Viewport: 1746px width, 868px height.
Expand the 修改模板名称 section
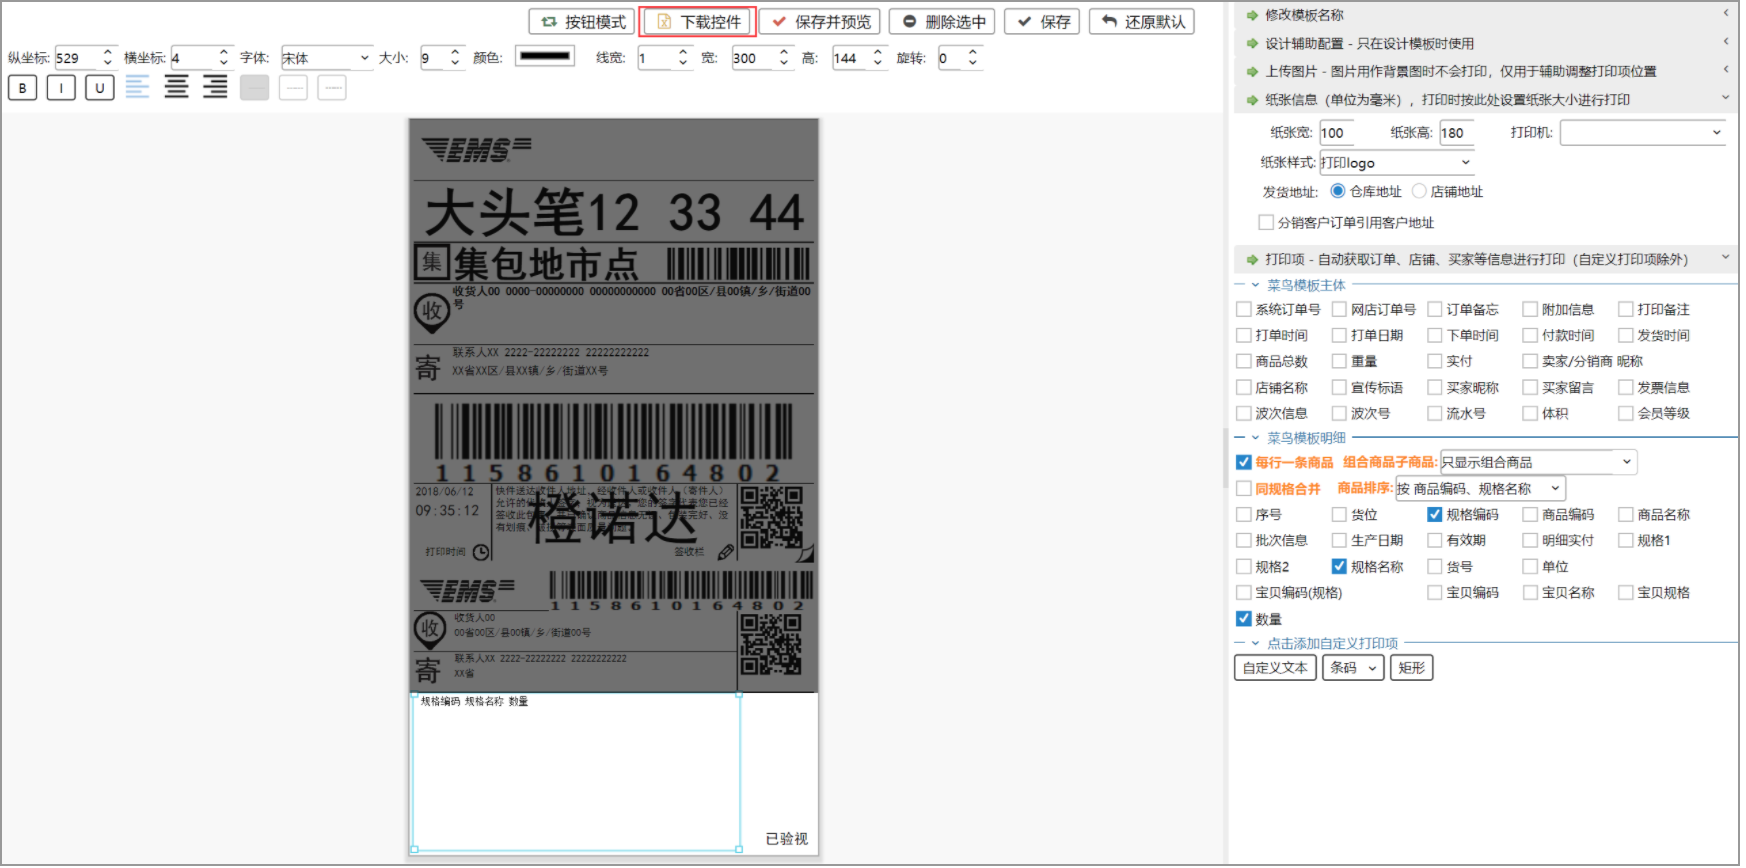pos(1486,15)
